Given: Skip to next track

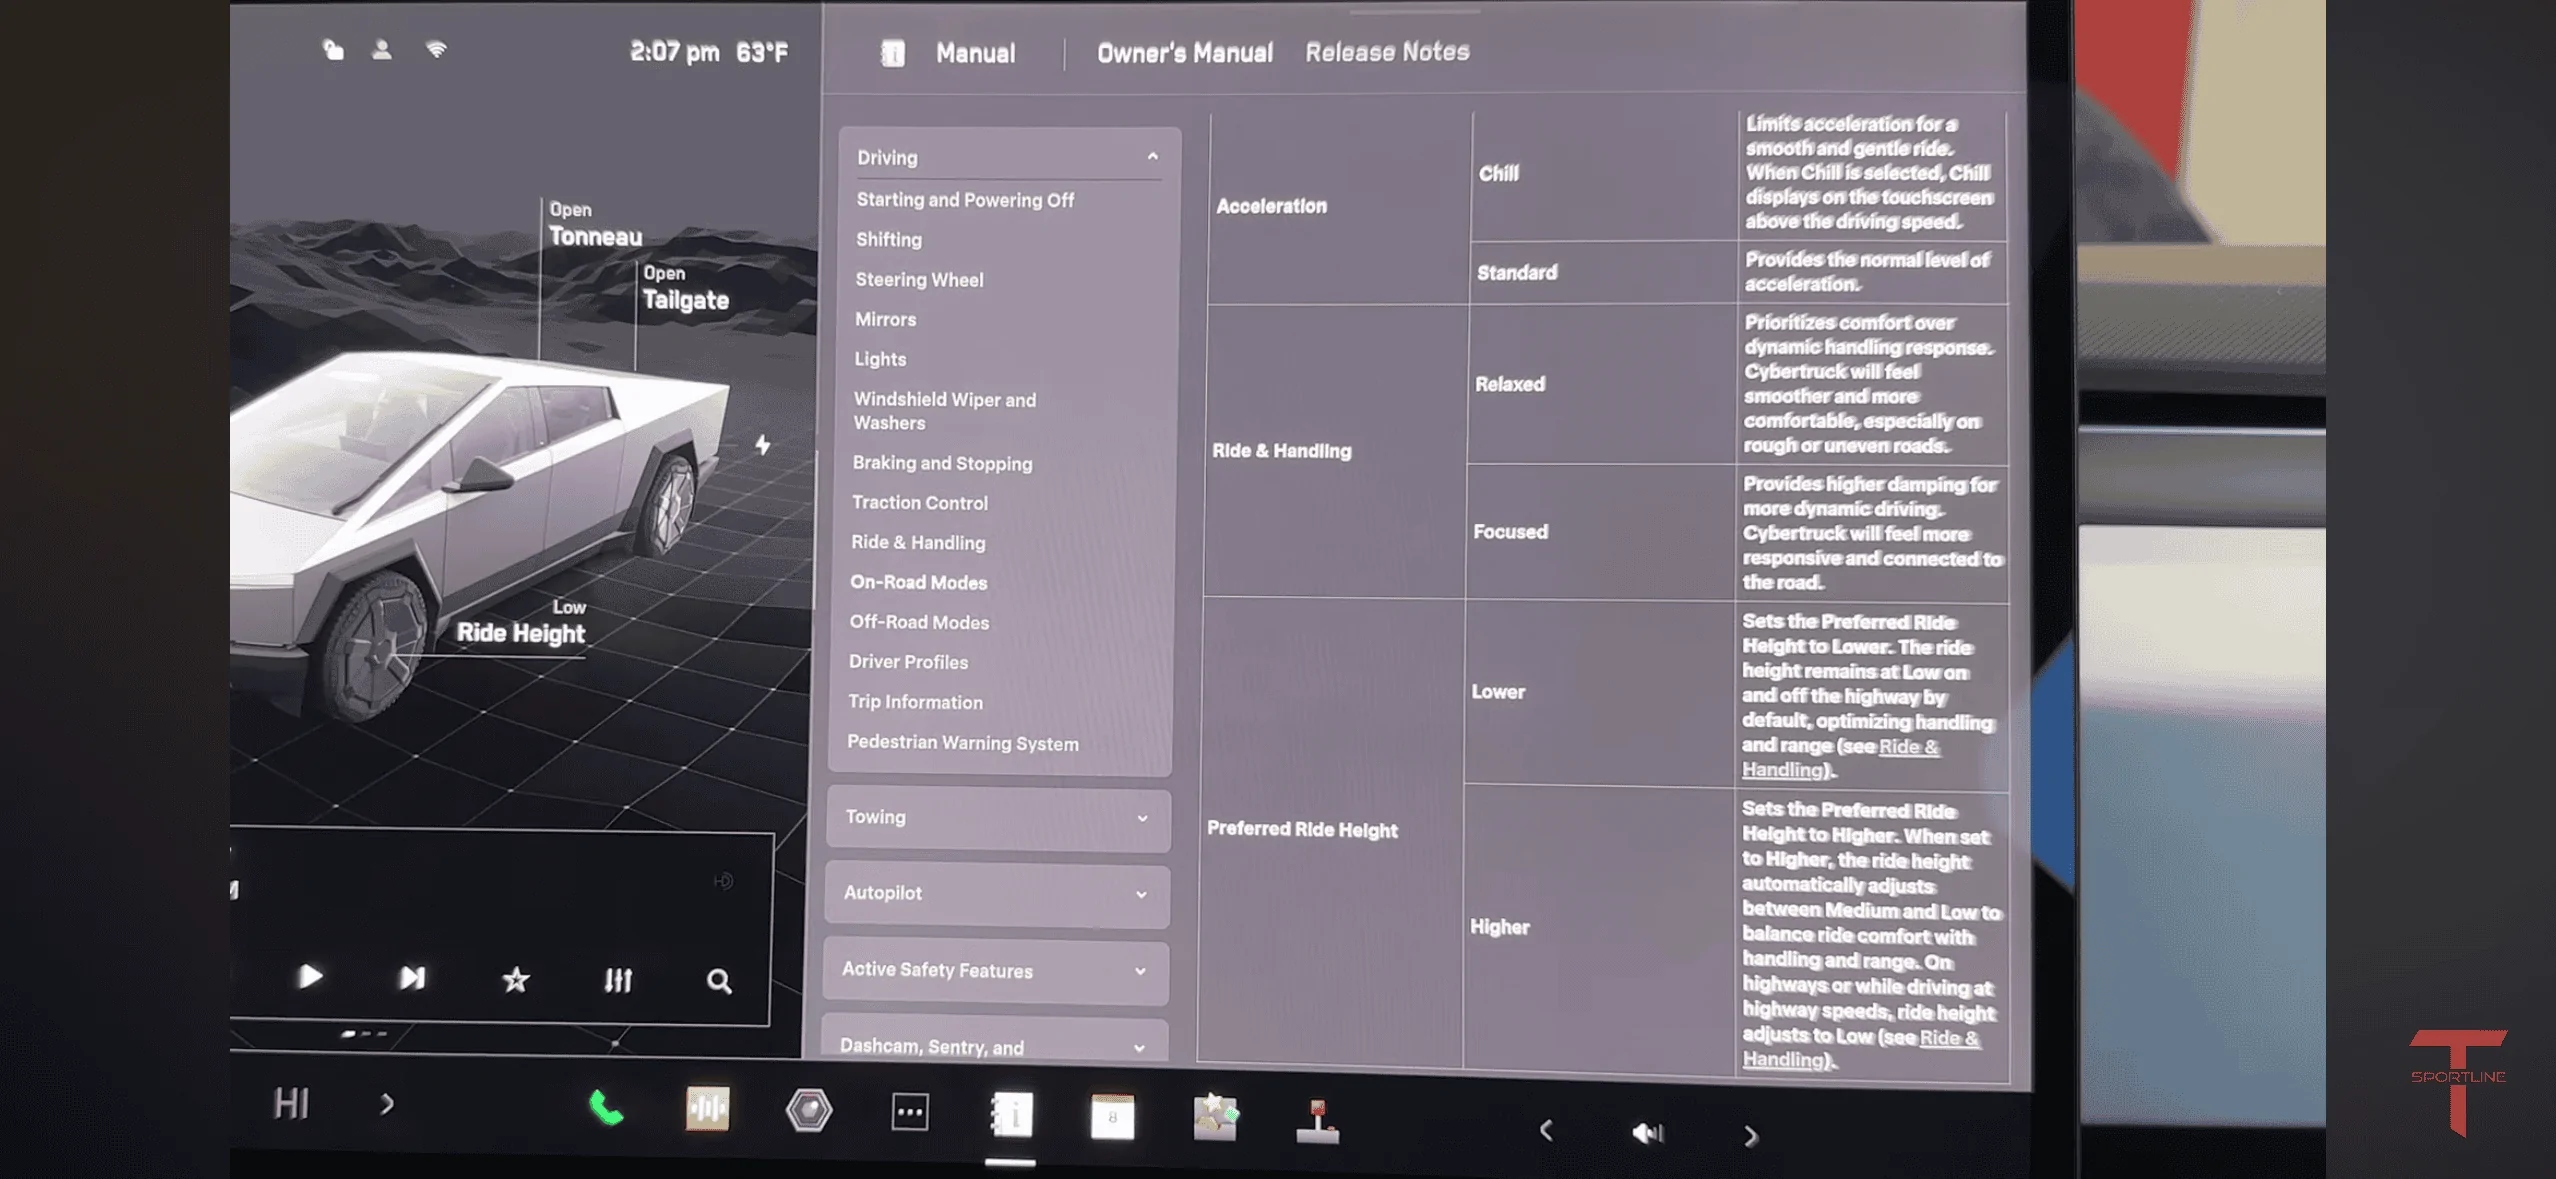Looking at the screenshot, I should 412,978.
